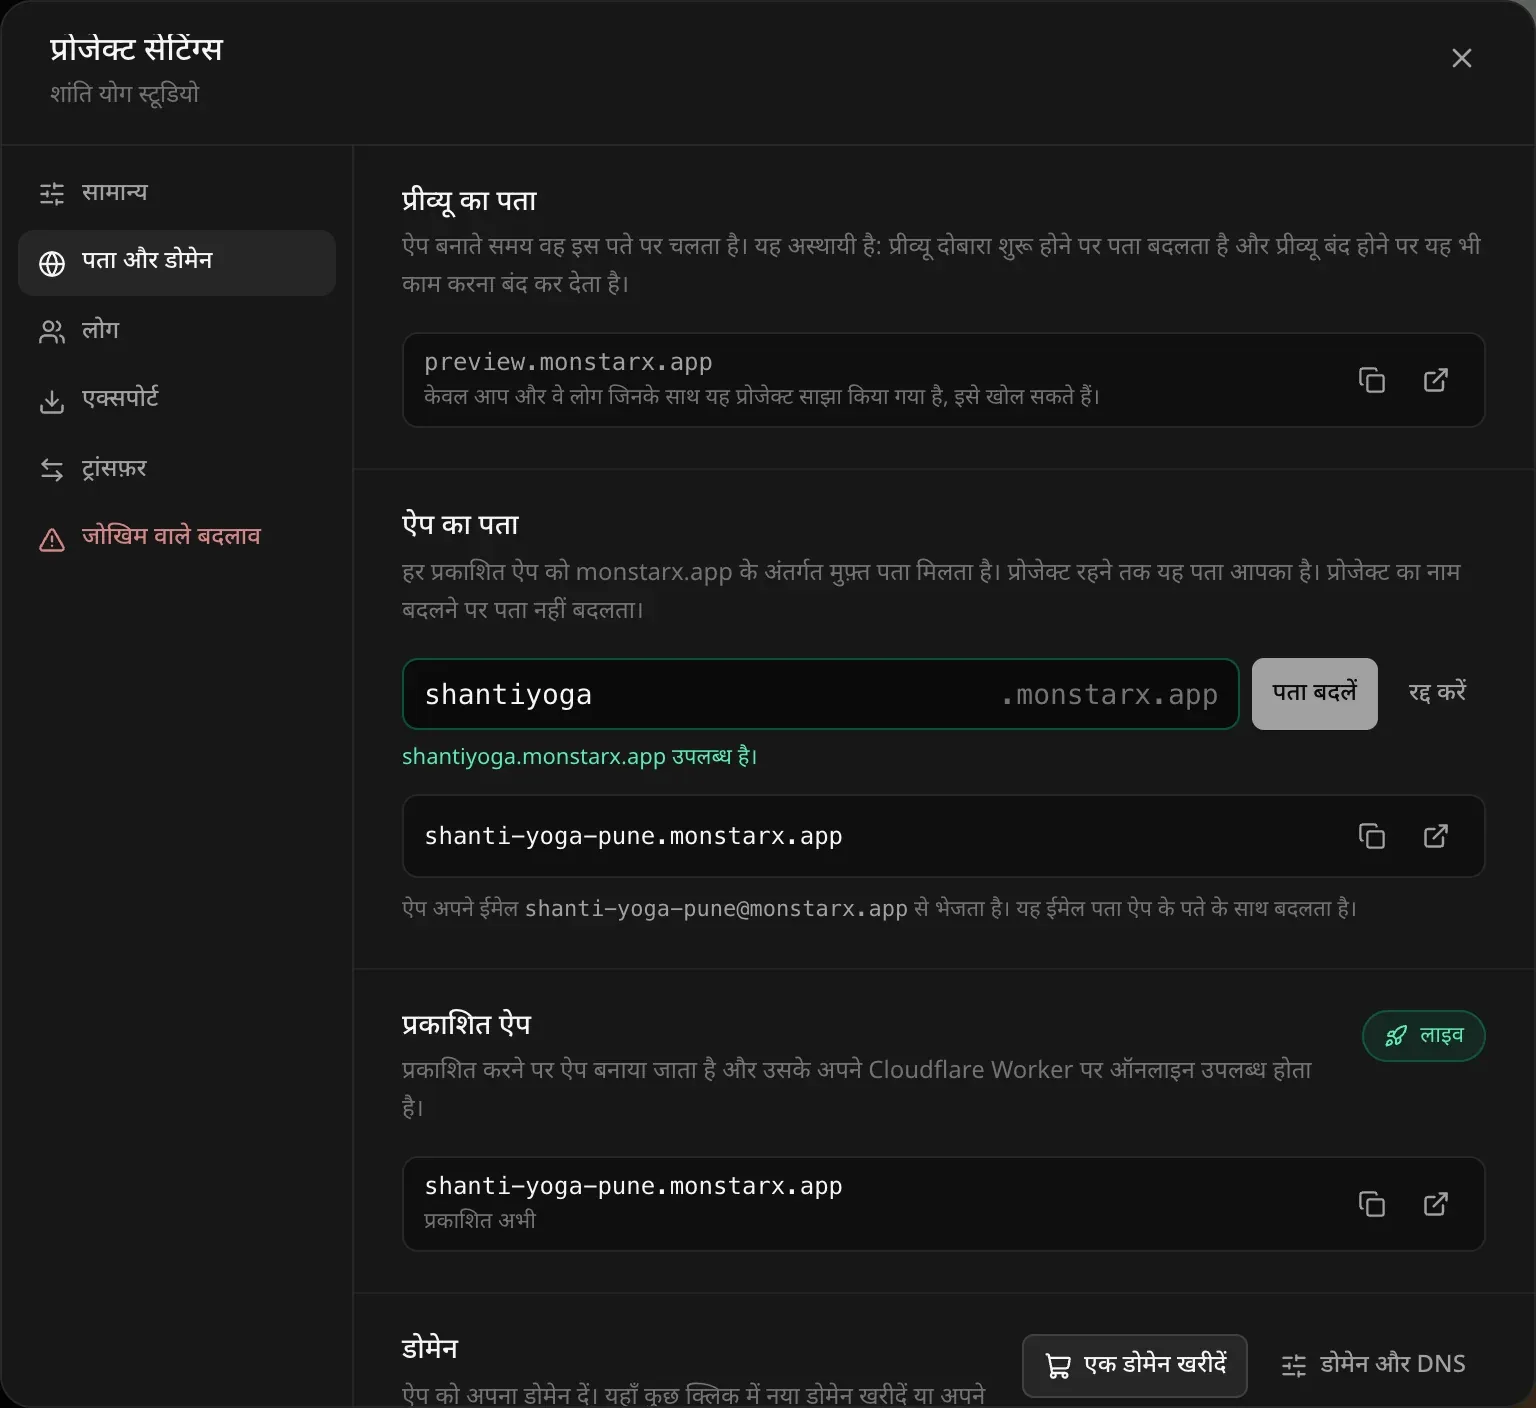Click the shantiyoga.monstarx.app उपलब्ध है message

click(x=580, y=757)
